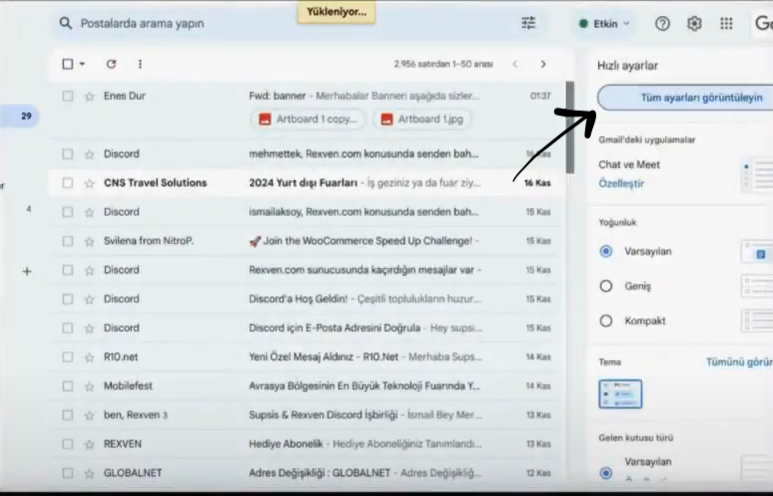Screen dimensions: 773x496
Task: Check the CNS Travel Solutions email checkbox
Action: tap(68, 183)
